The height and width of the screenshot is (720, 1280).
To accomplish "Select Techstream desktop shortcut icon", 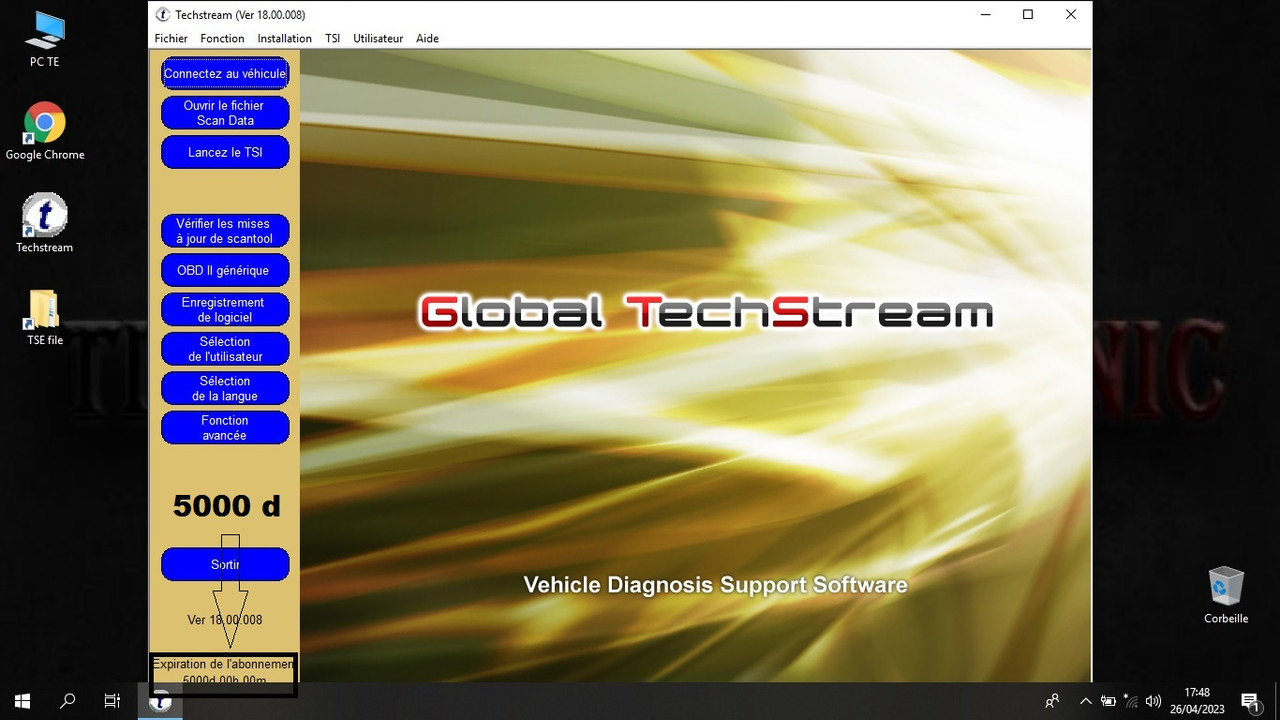I will pyautogui.click(x=44, y=222).
